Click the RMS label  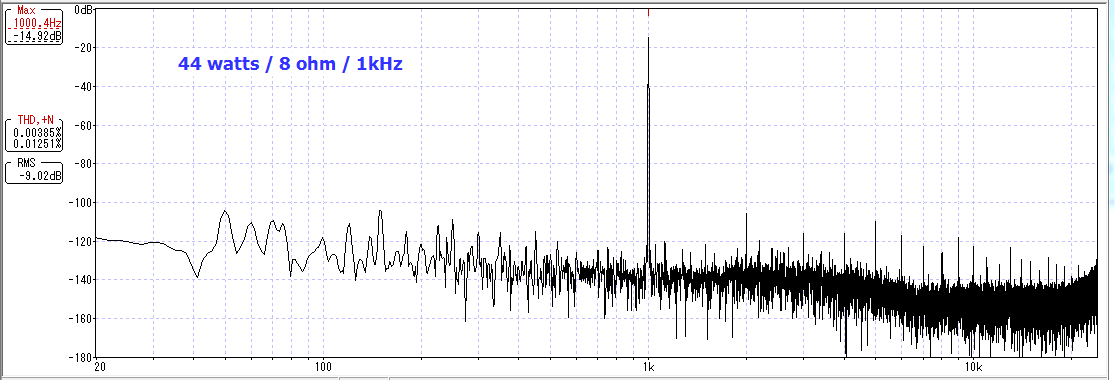(x=27, y=163)
